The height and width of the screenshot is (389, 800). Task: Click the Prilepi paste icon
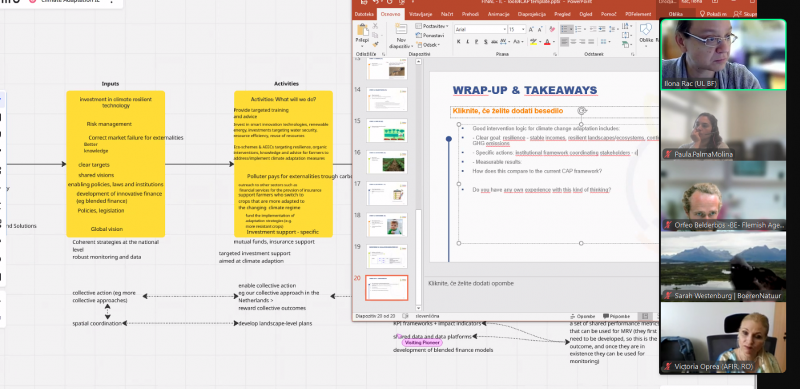click(x=362, y=30)
